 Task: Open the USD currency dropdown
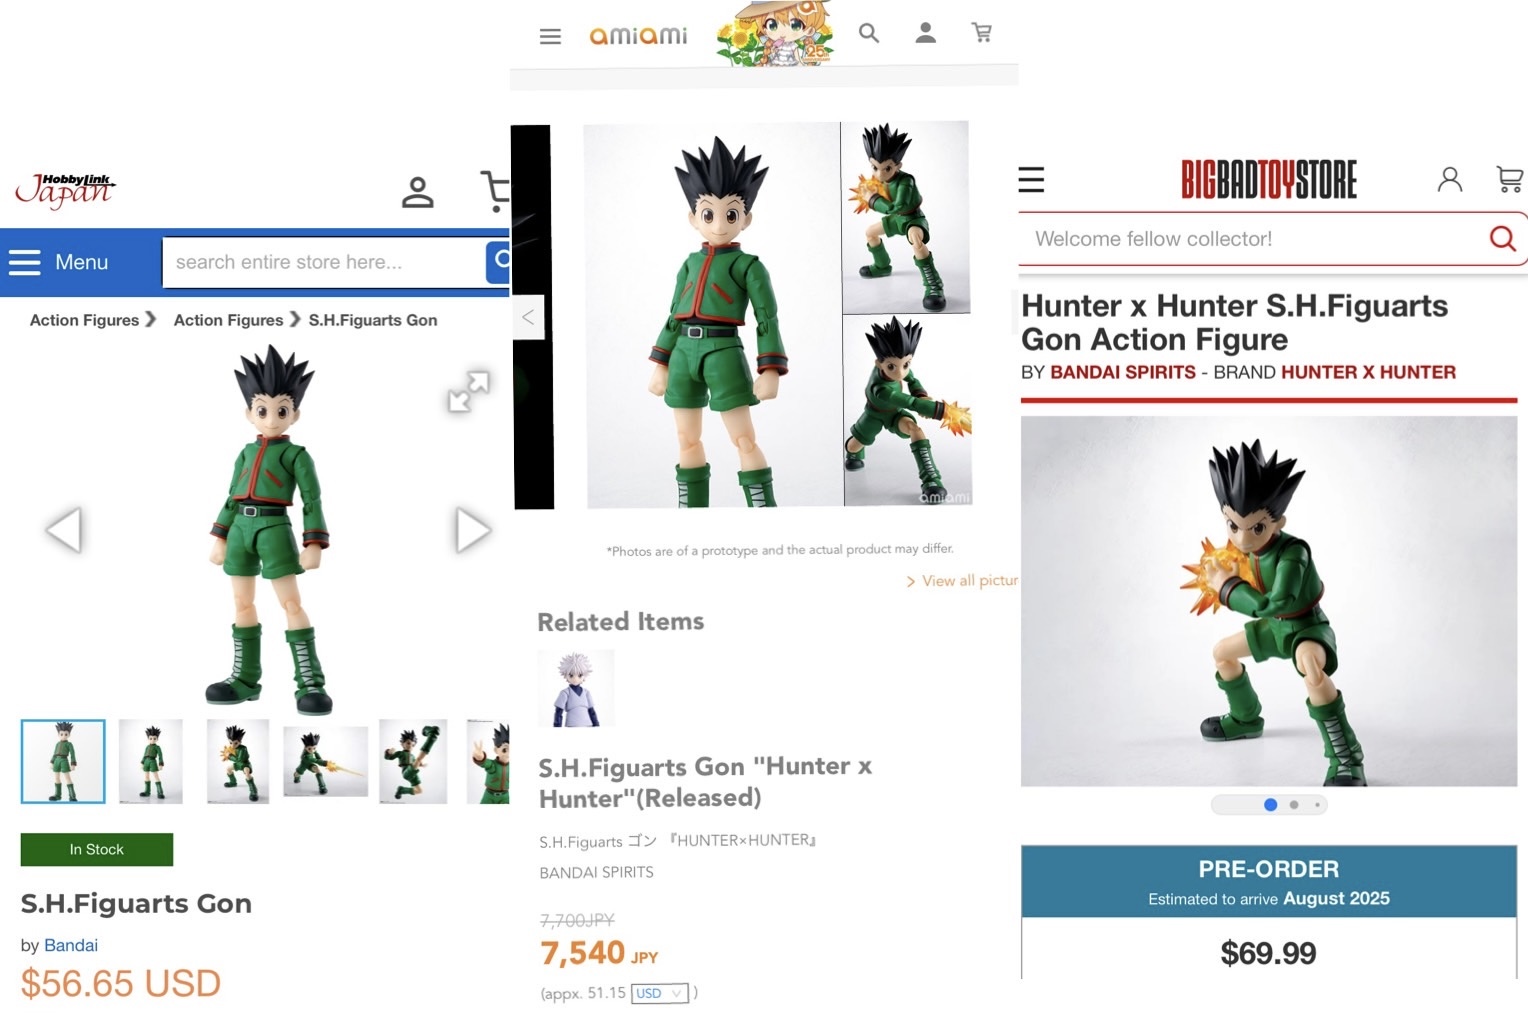660,993
